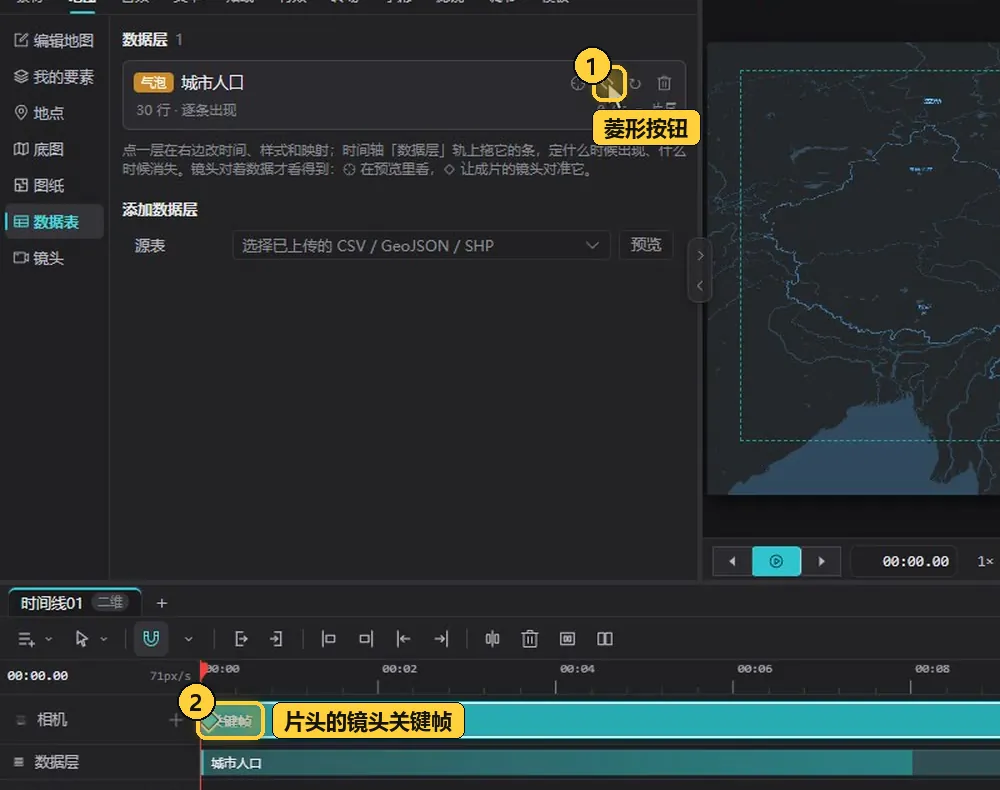Click the refresh icon on 城市人口 layer
Image resolution: width=1000 pixels, height=790 pixels.
point(635,84)
